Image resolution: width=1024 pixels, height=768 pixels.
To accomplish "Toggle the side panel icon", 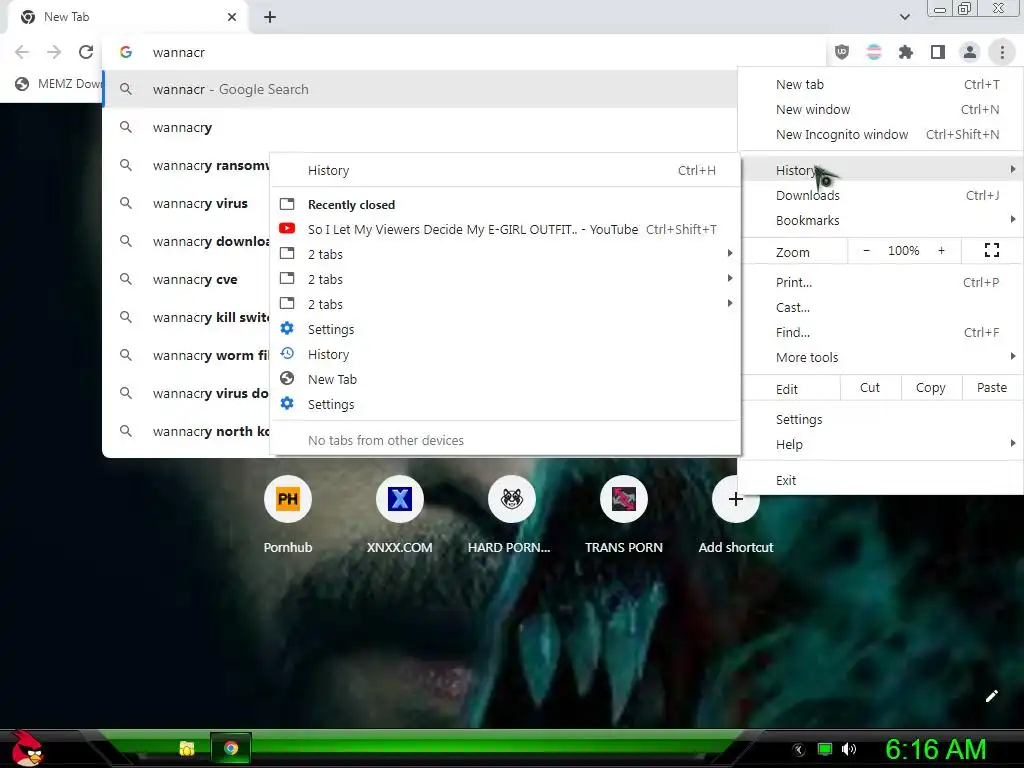I will point(938,52).
